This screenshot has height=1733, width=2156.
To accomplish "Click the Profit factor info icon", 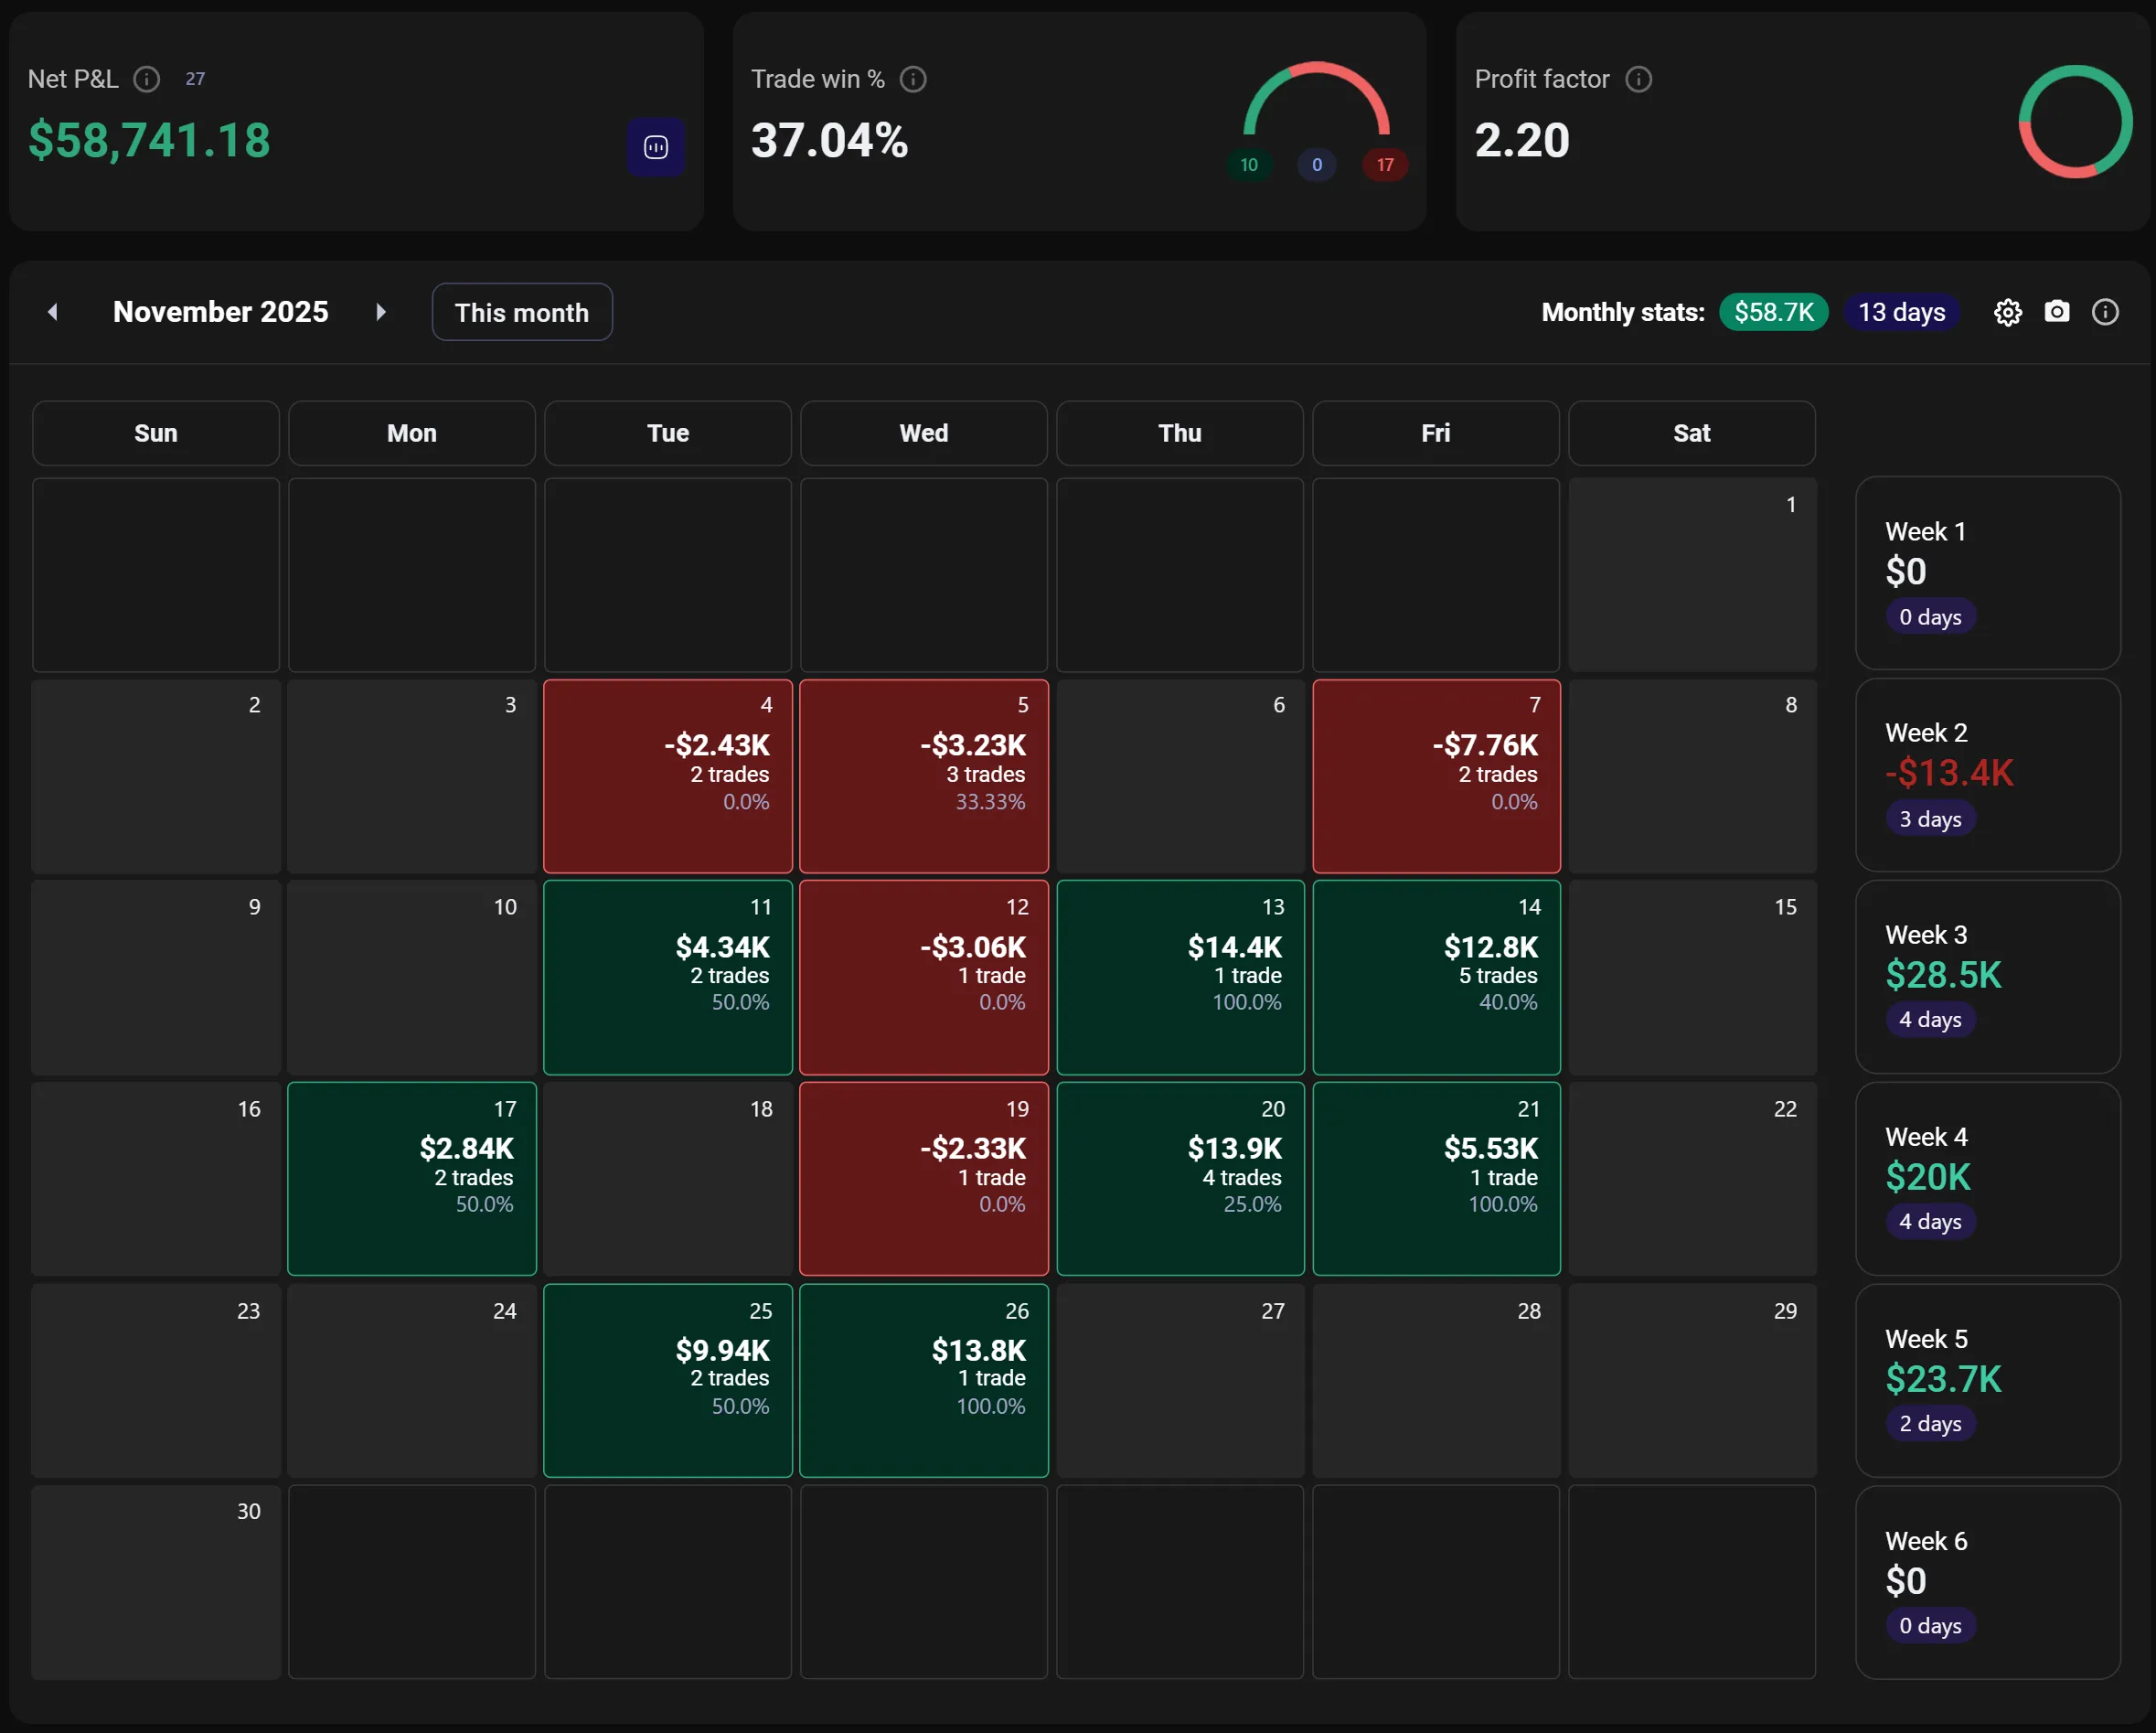I will tap(1638, 79).
